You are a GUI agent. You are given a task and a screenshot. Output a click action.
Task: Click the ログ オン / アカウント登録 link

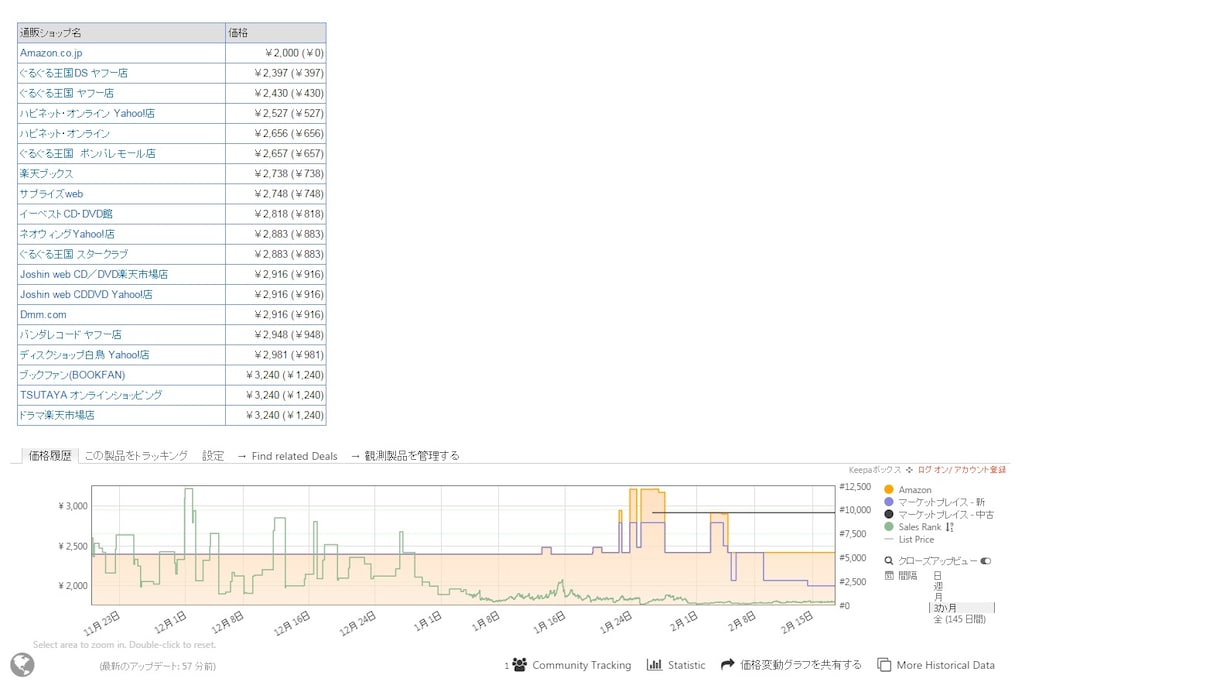(x=962, y=470)
